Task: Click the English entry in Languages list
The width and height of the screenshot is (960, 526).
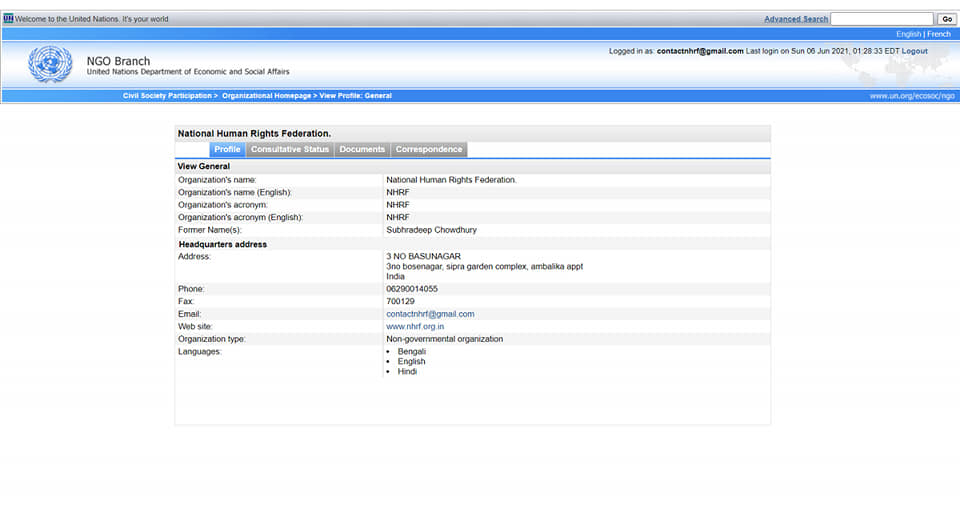Action: [x=411, y=362]
